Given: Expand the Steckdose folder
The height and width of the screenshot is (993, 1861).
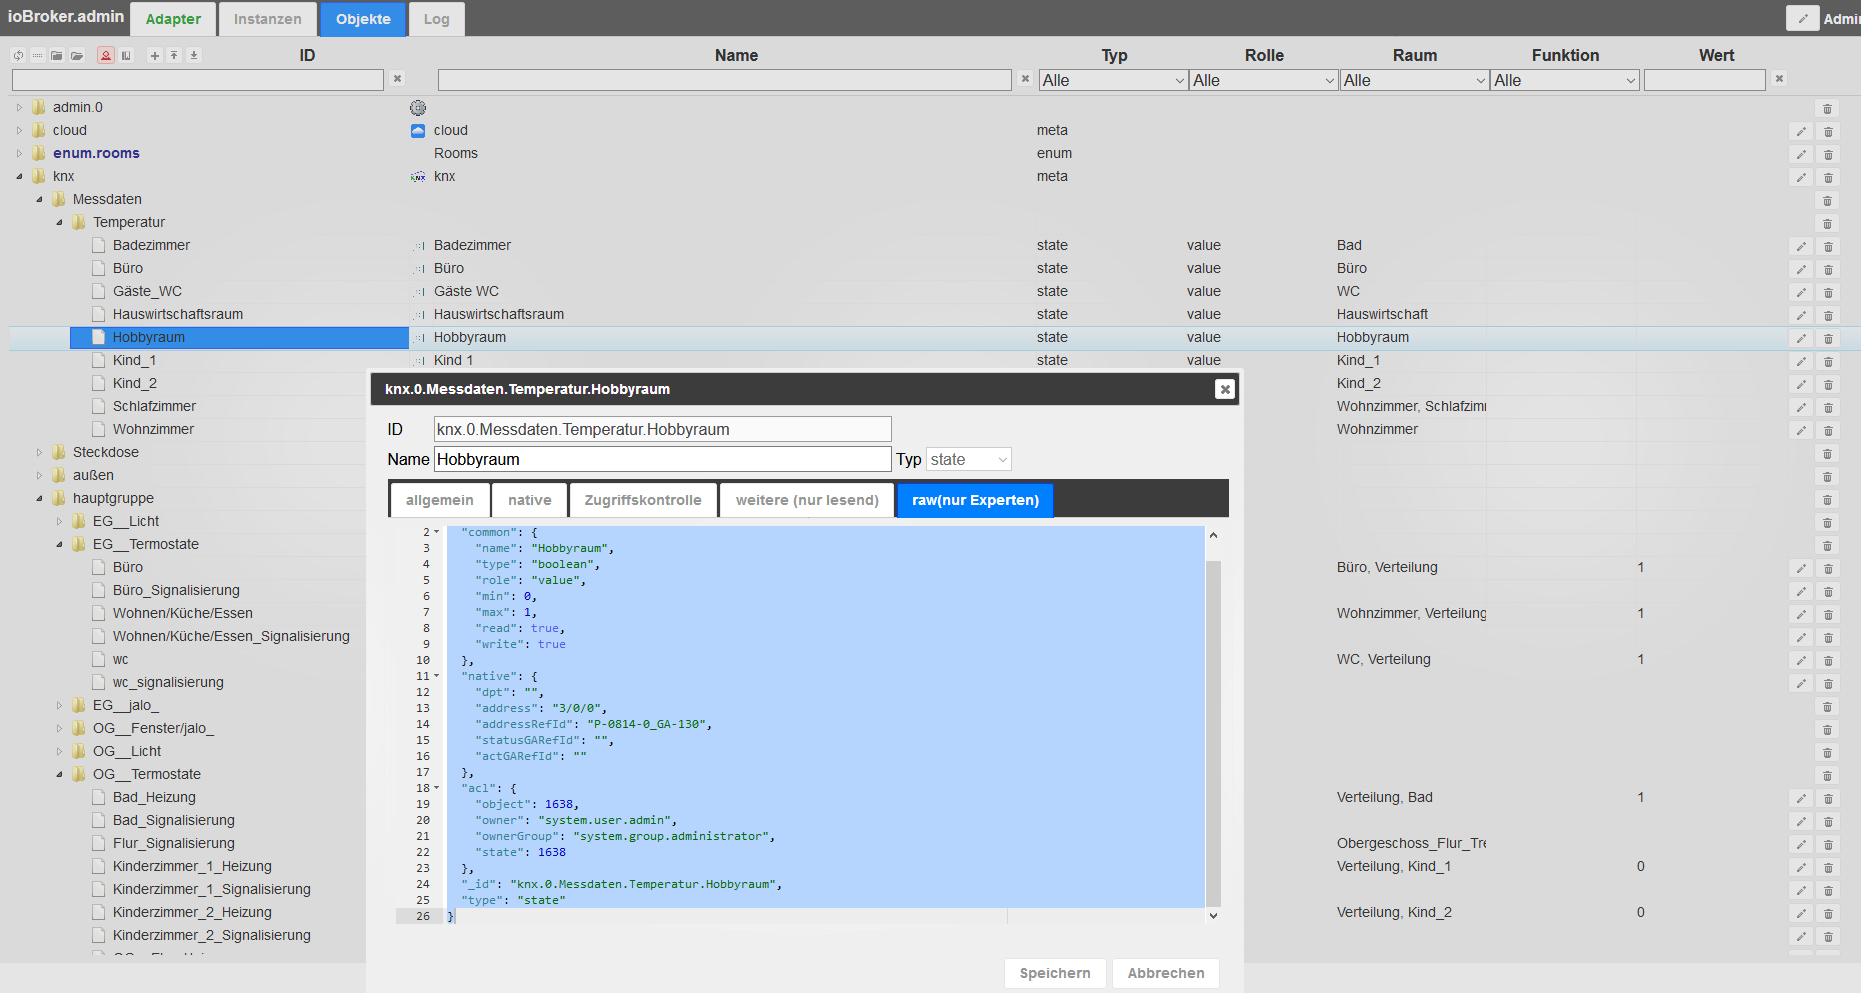Looking at the screenshot, I should pyautogui.click(x=39, y=452).
